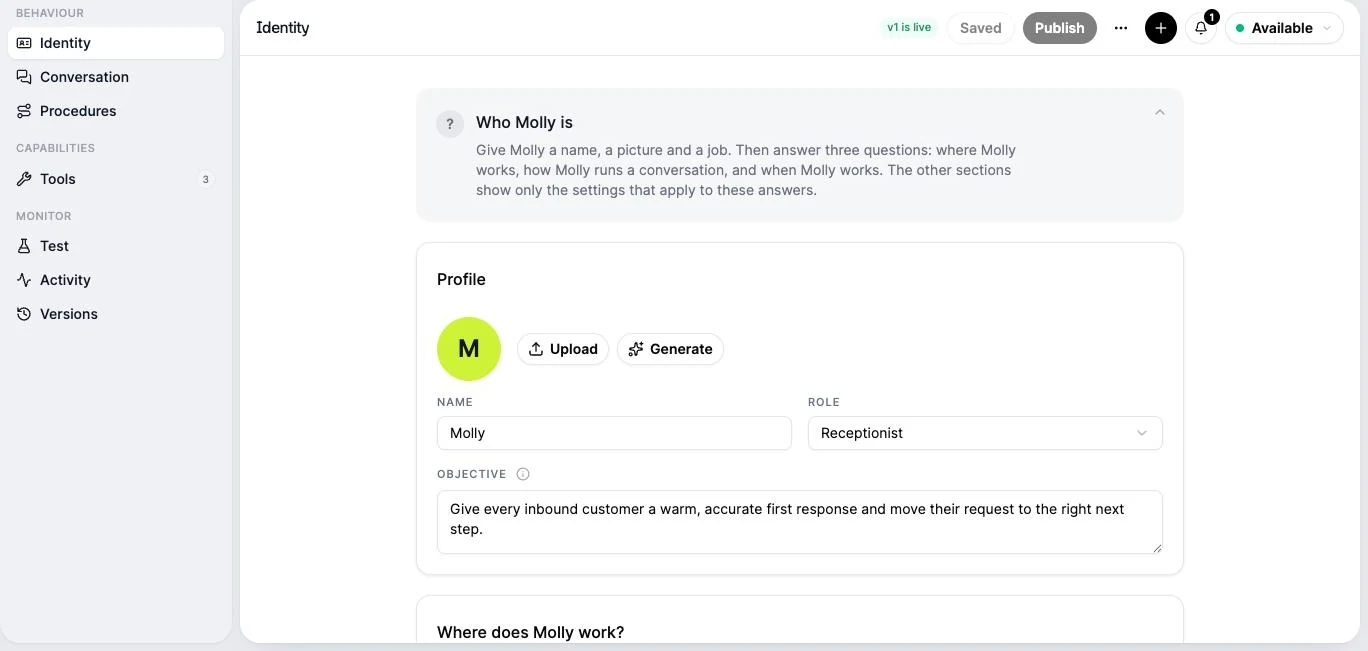Open the Identity section in sidebar
Screen dimensions: 1368x651
(x=116, y=43)
